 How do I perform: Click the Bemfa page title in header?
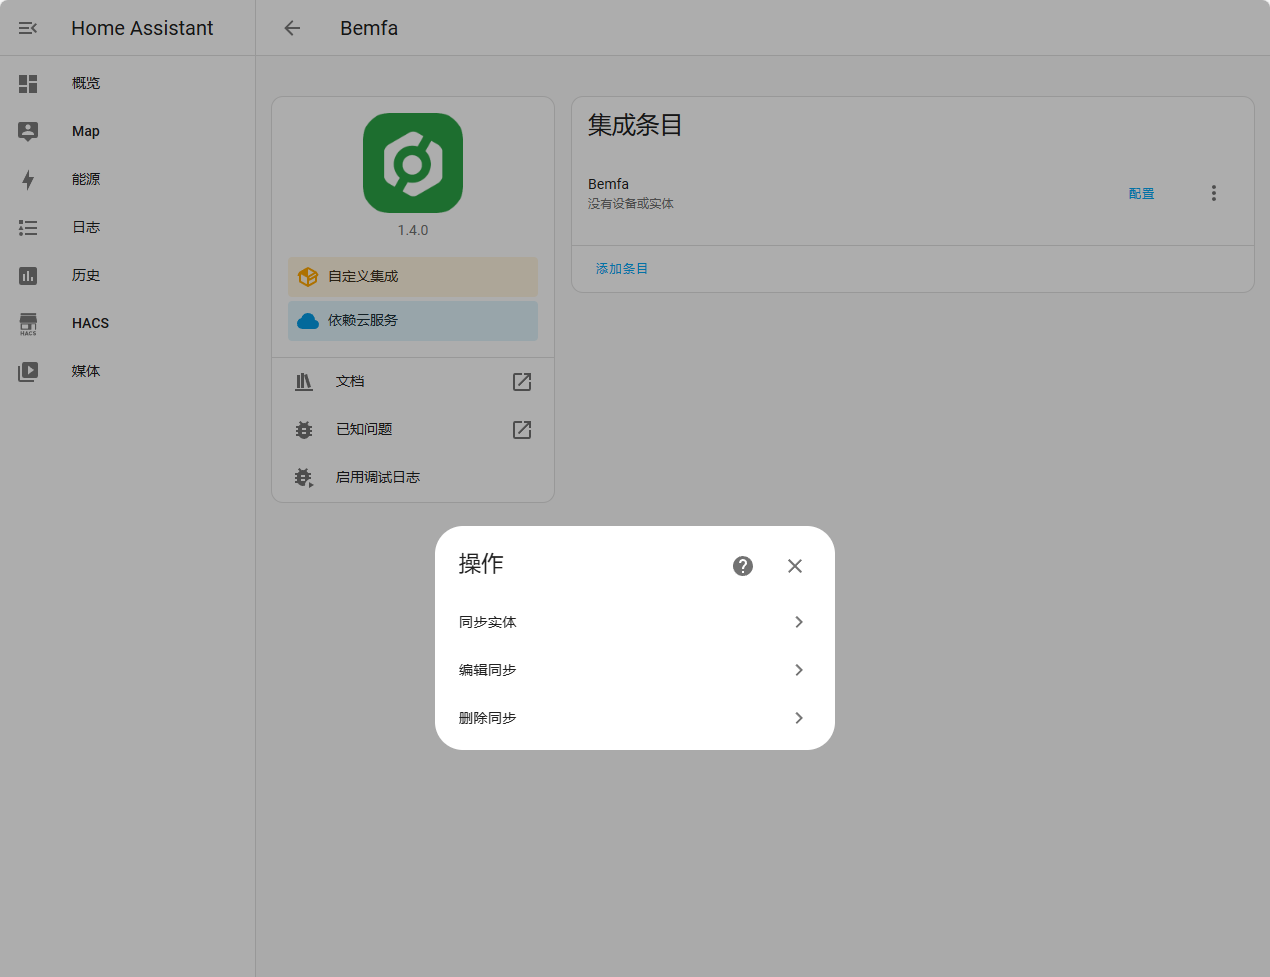pyautogui.click(x=369, y=28)
